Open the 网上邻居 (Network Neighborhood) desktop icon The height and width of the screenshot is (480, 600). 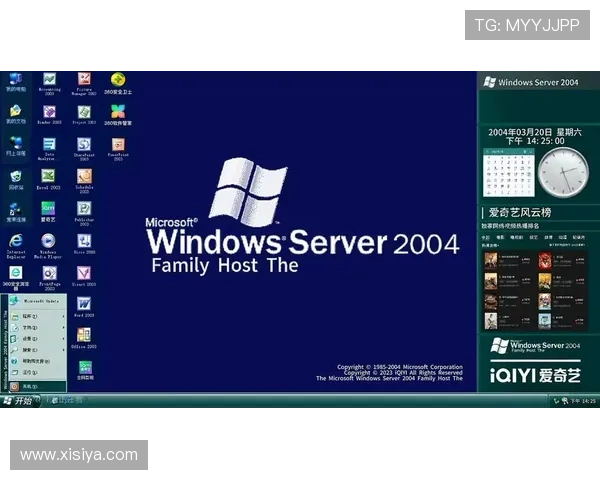[x=16, y=146]
